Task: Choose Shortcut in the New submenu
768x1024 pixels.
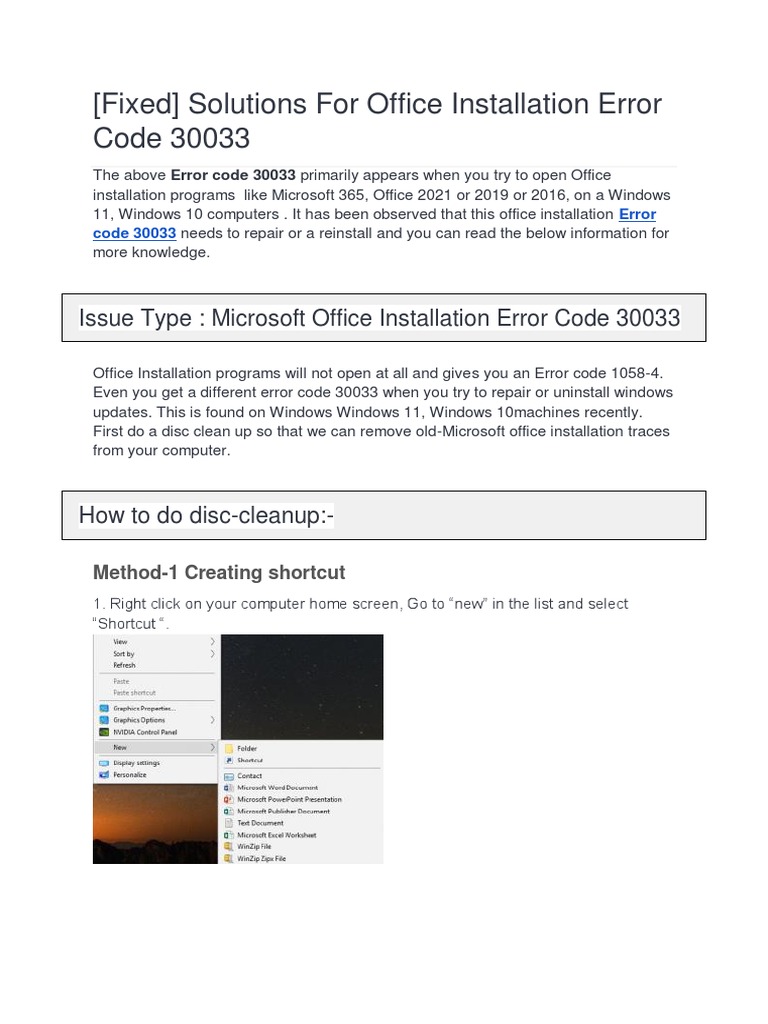Action: [249, 760]
